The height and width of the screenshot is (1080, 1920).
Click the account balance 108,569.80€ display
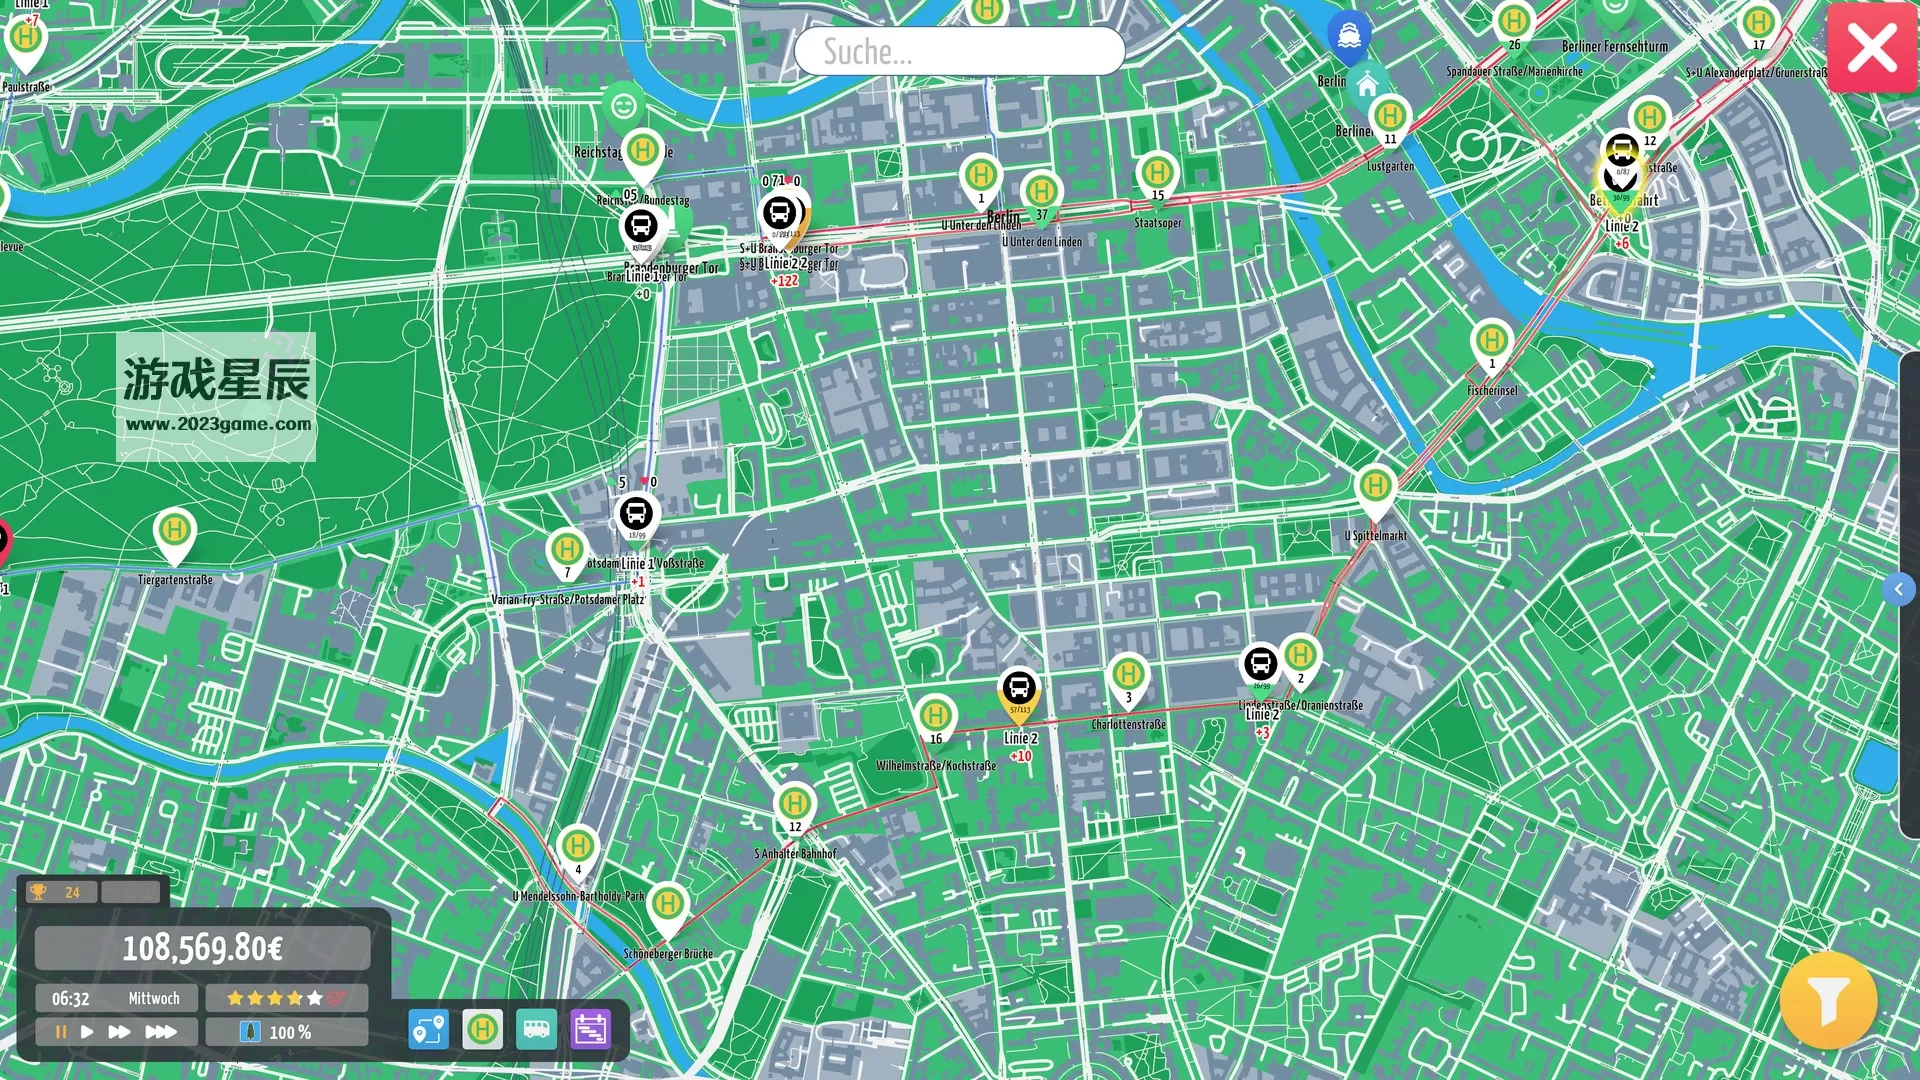pyautogui.click(x=202, y=948)
